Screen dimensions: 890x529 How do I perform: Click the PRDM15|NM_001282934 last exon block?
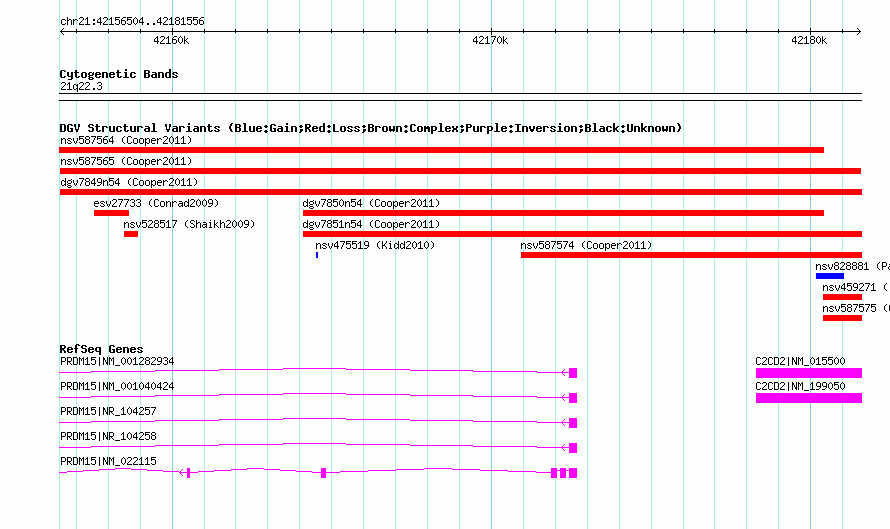point(573,373)
